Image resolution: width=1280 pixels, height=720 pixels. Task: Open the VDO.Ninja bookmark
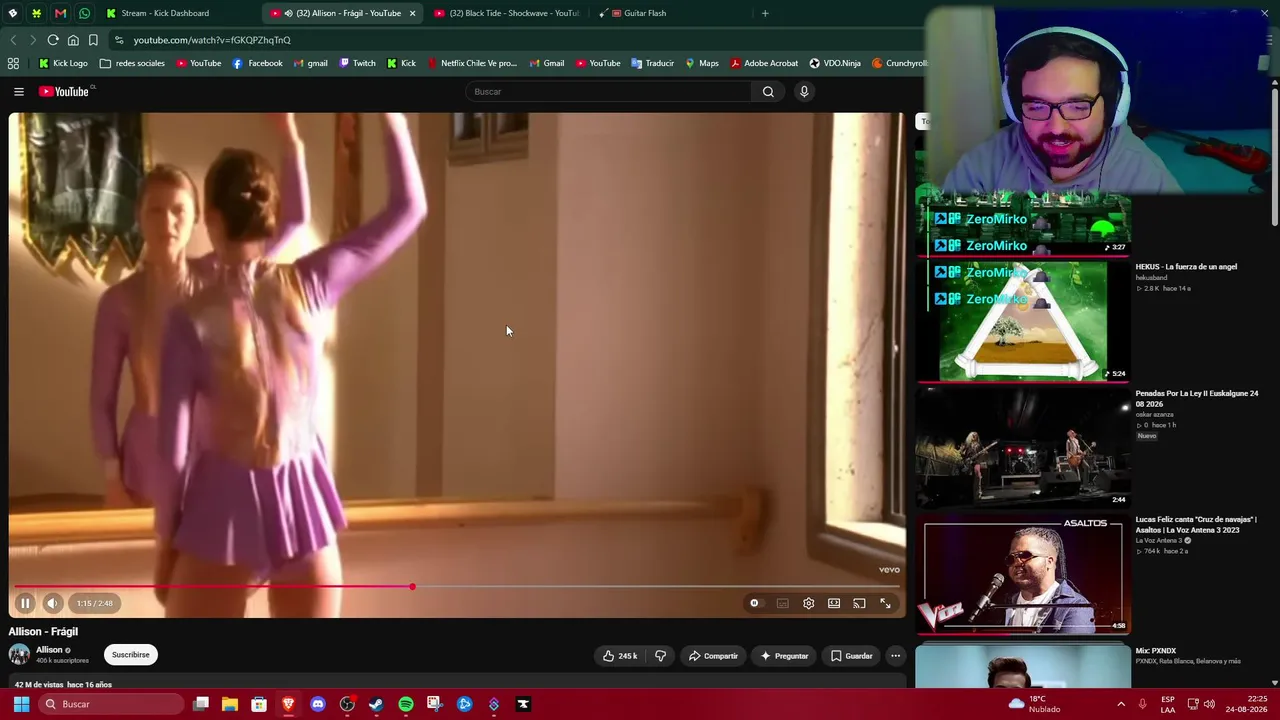click(835, 63)
